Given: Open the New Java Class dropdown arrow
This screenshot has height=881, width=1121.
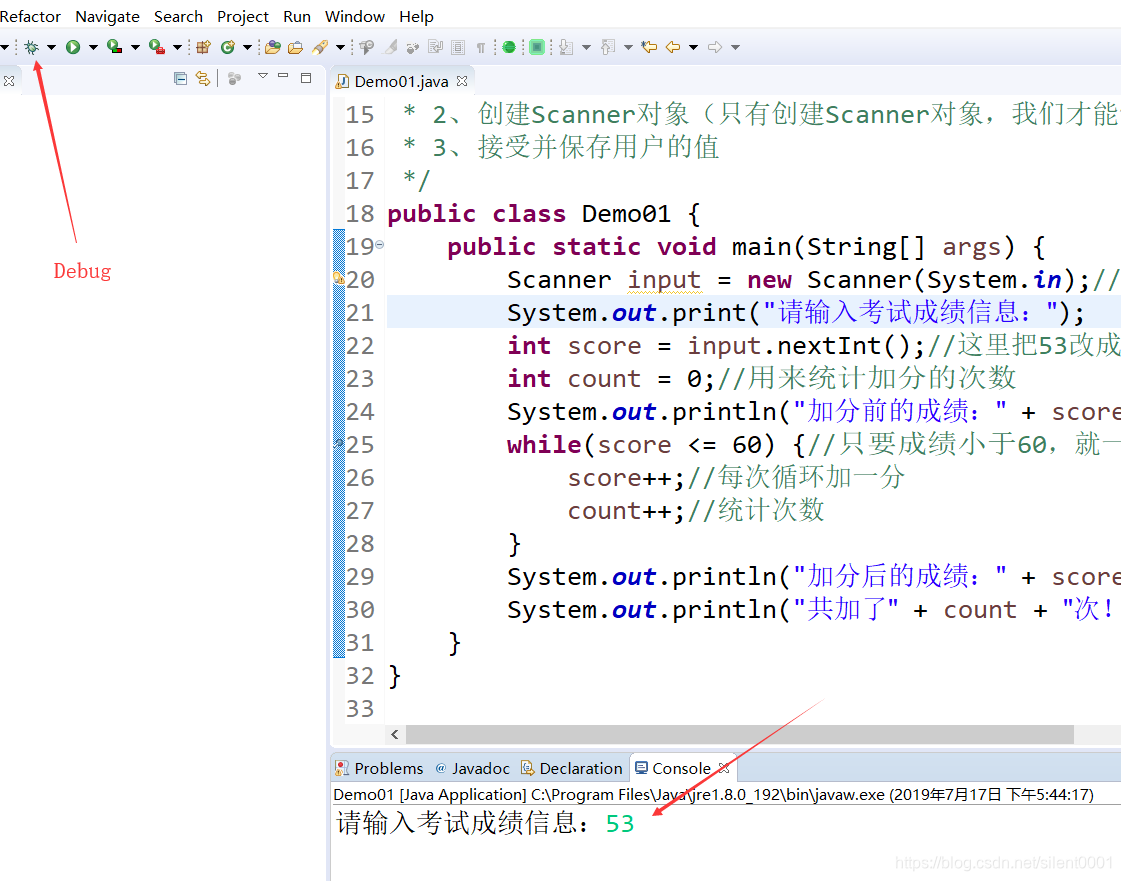Looking at the screenshot, I should click(247, 47).
